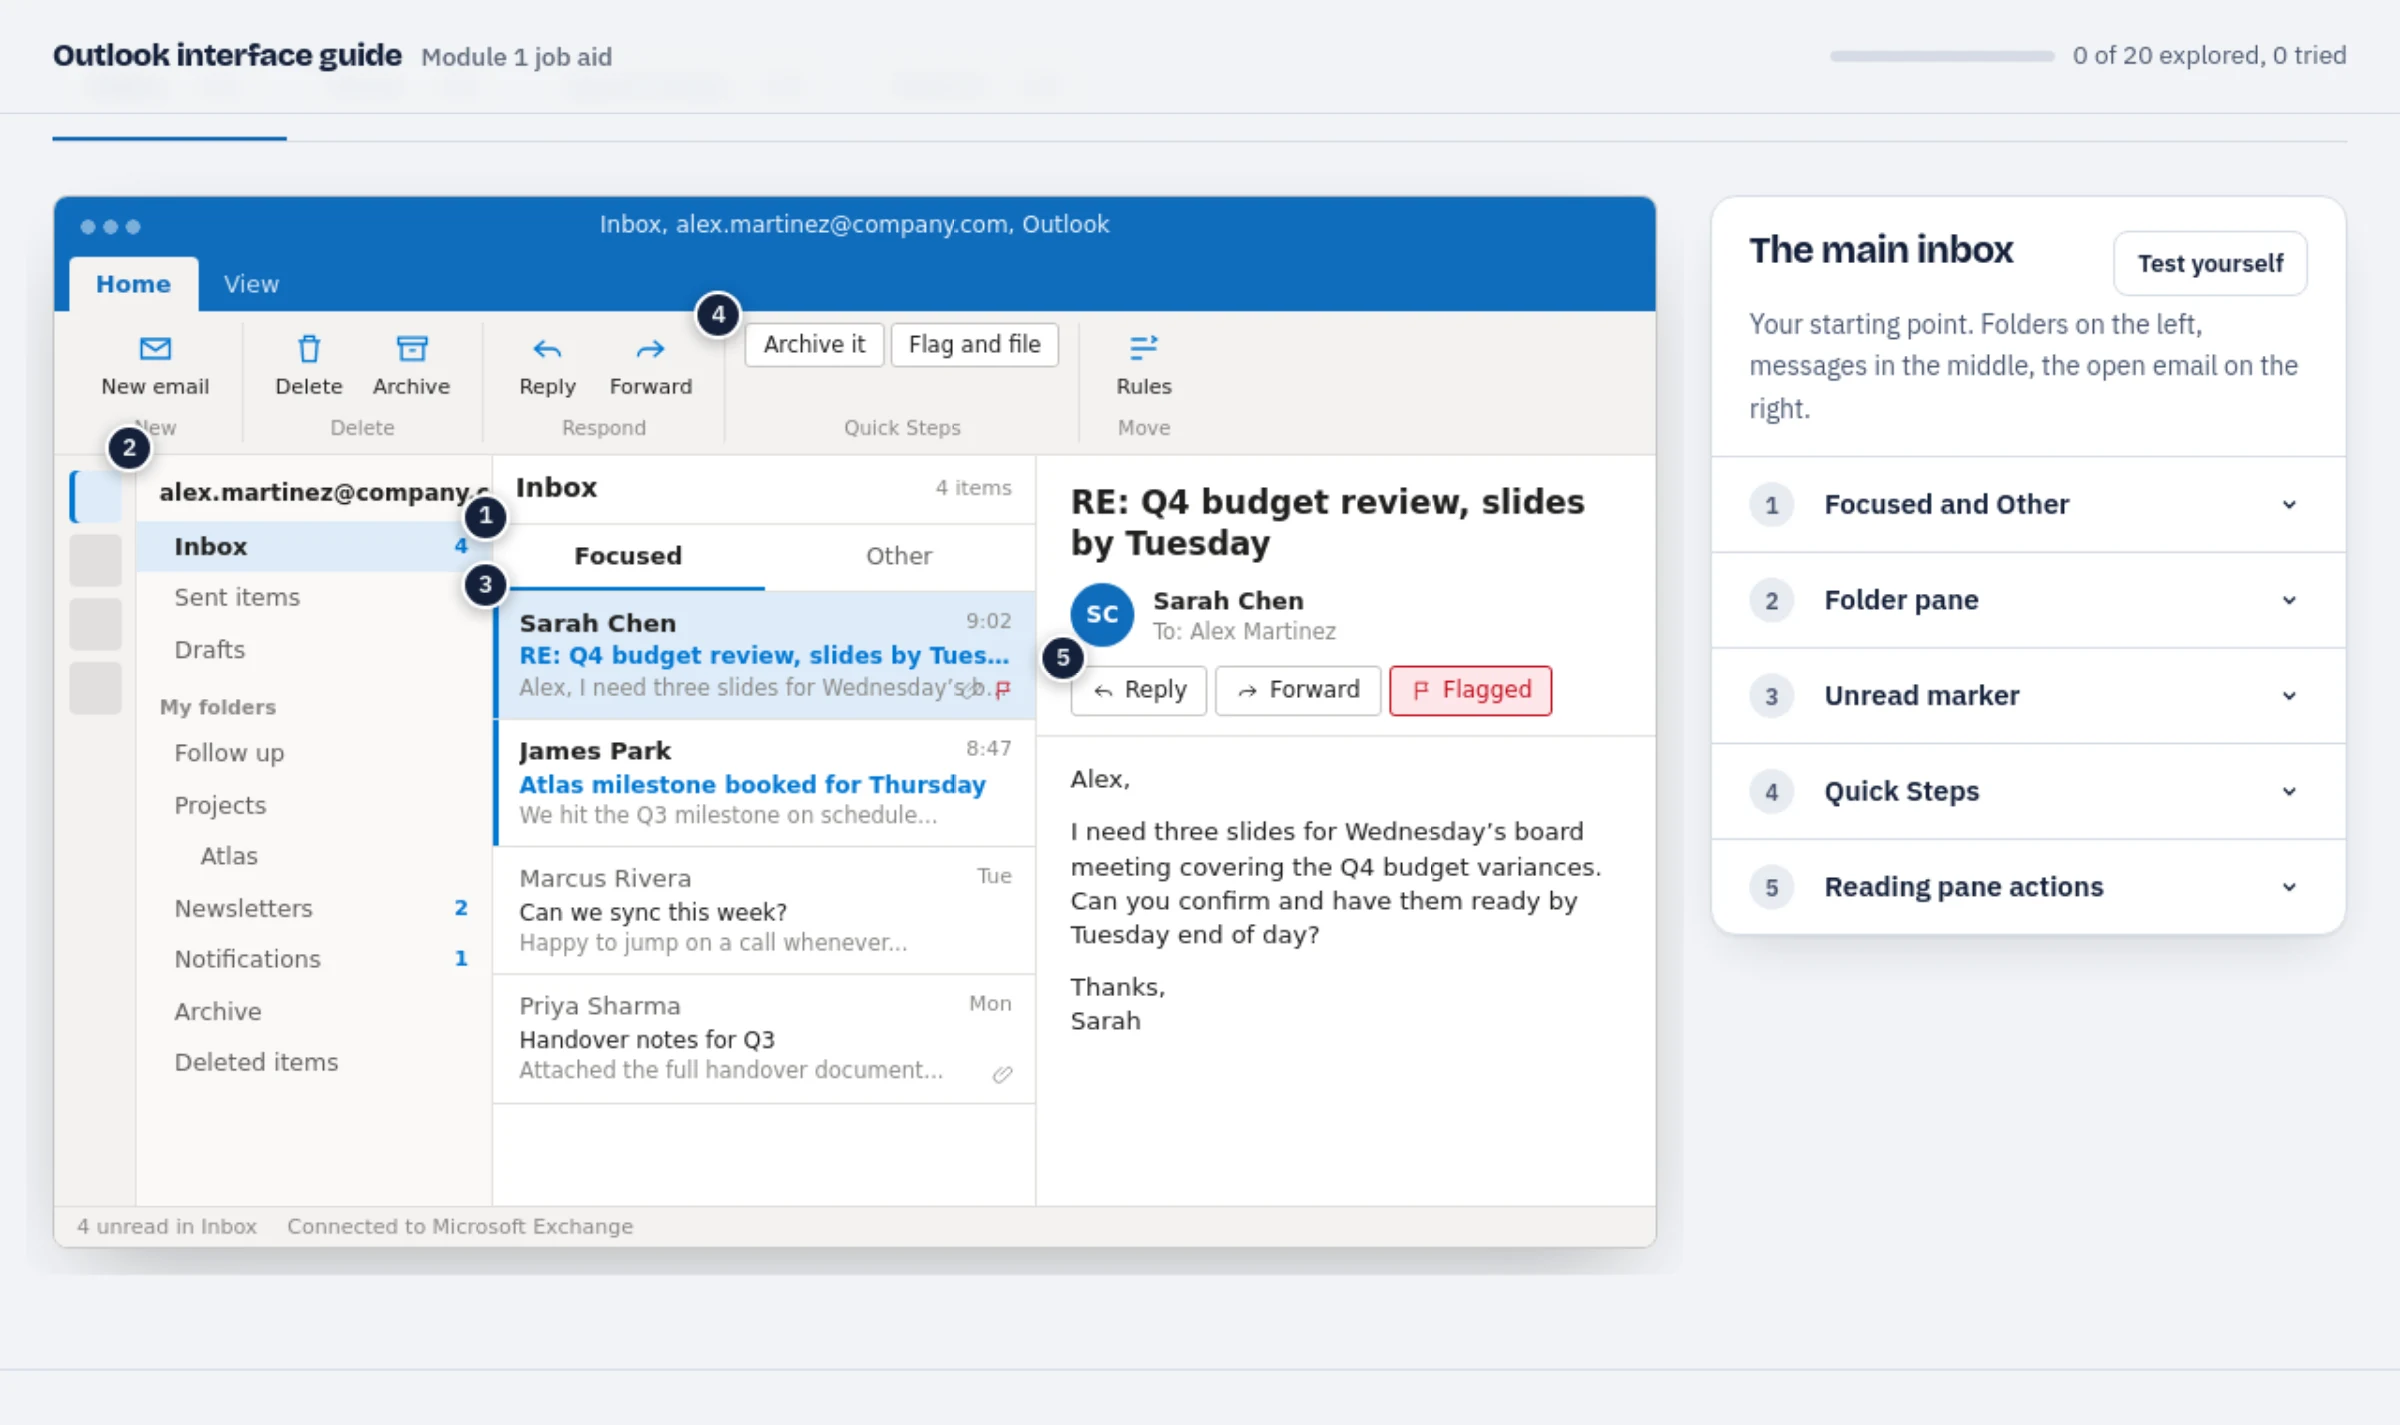Click the Delete trash can icon
The width and height of the screenshot is (2400, 1425).
click(309, 349)
